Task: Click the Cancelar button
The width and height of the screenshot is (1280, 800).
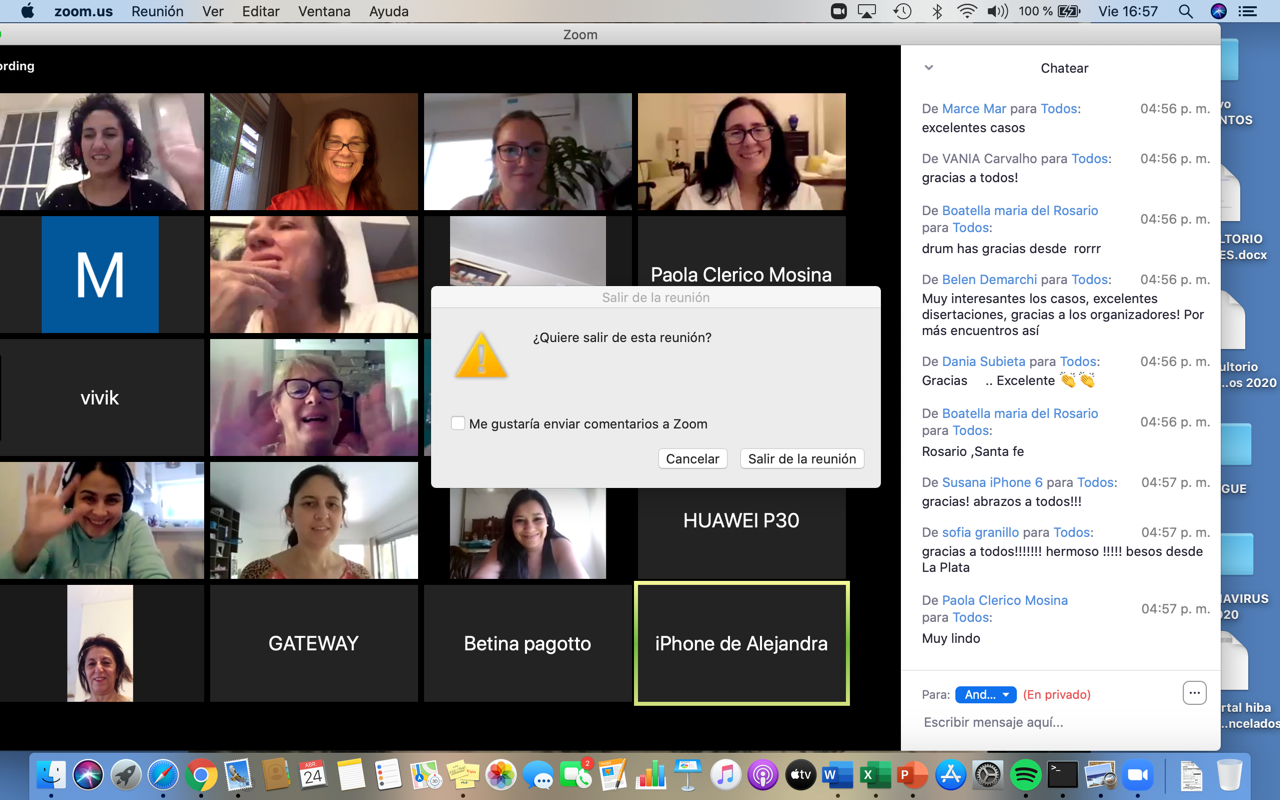Action: point(692,459)
